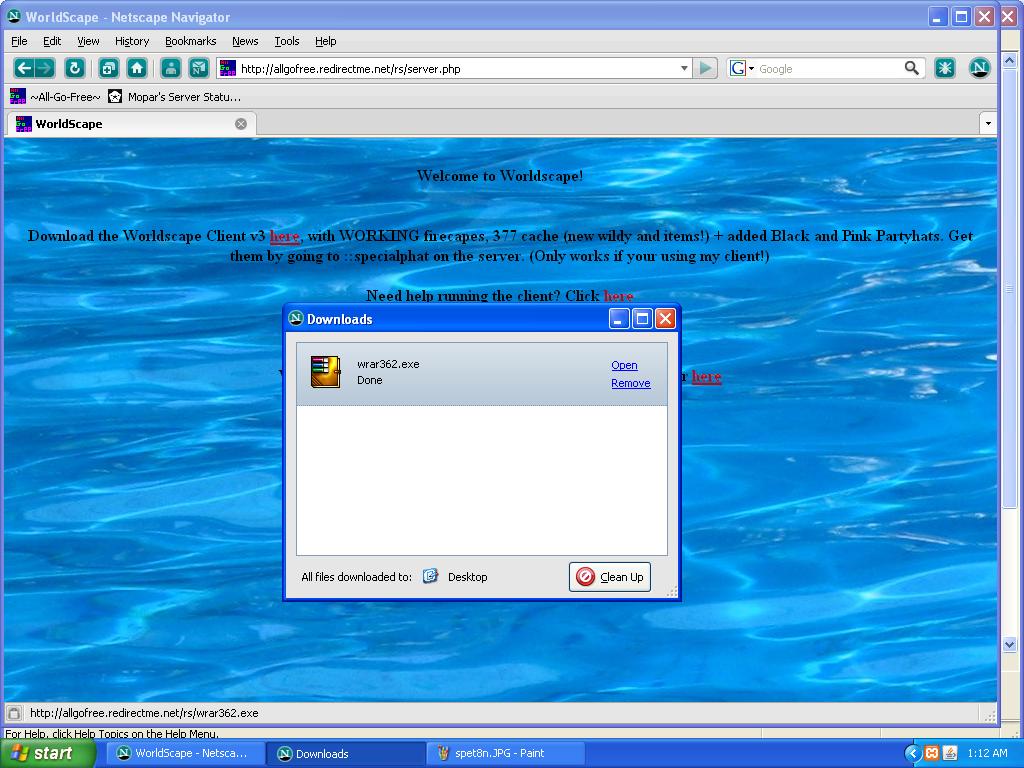Viewport: 1024px width, 768px height.
Task: Switch to Downloads taskbar button
Action: coord(346,753)
